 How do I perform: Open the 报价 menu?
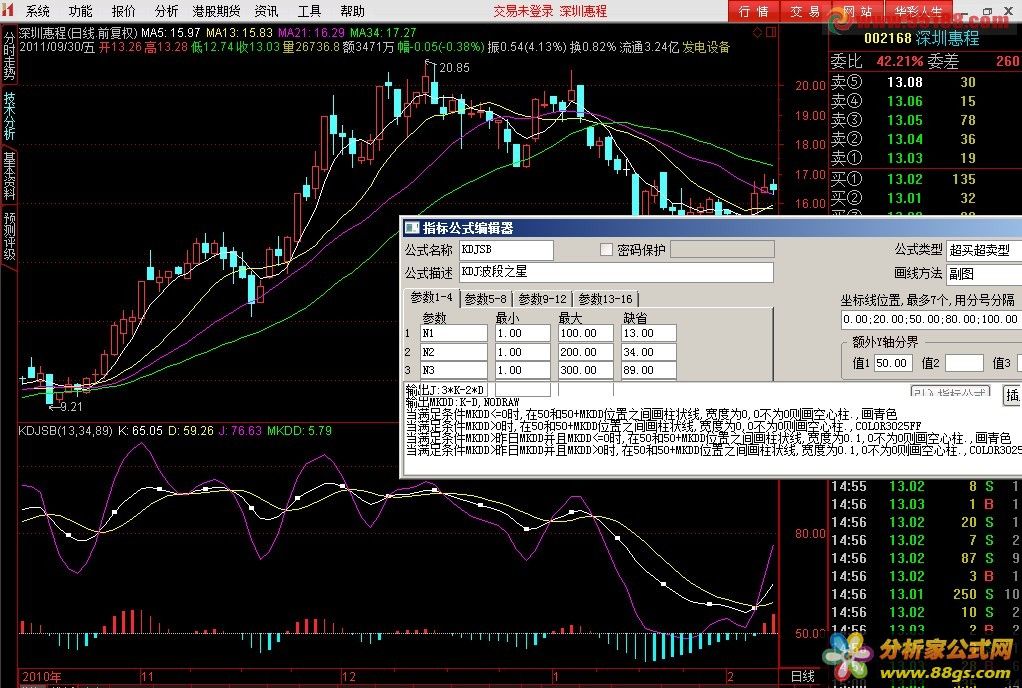coord(124,11)
